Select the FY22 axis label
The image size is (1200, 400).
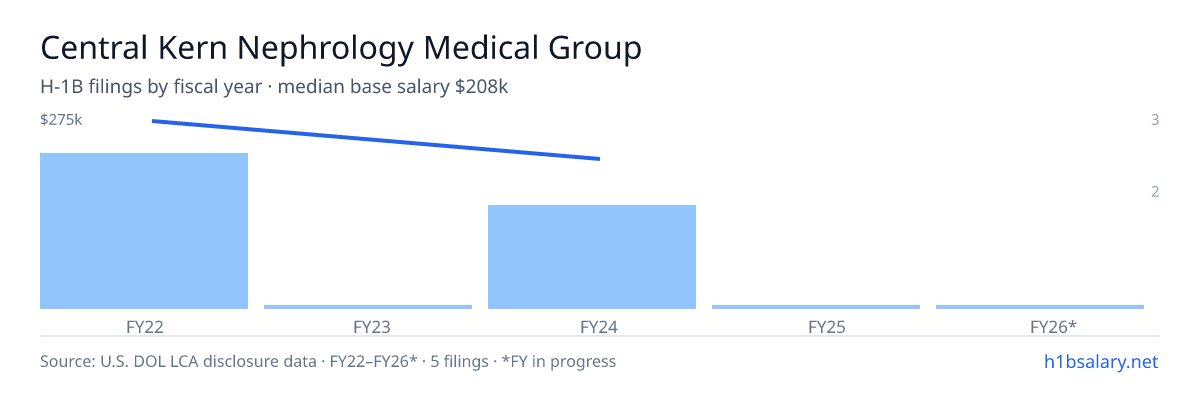click(x=145, y=327)
